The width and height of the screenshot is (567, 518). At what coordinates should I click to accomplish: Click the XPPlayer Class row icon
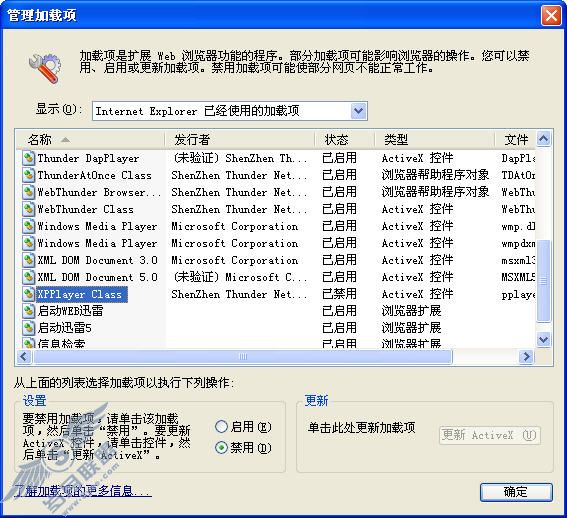pyautogui.click(x=28, y=294)
